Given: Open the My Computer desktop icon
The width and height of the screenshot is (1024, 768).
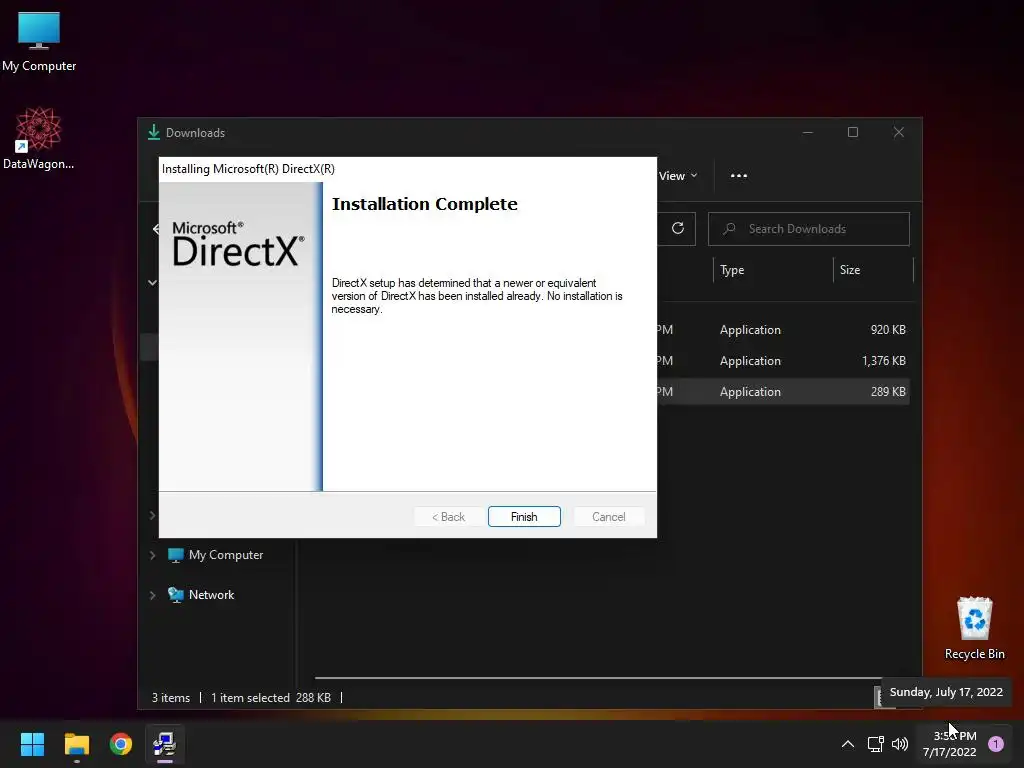Looking at the screenshot, I should (39, 40).
